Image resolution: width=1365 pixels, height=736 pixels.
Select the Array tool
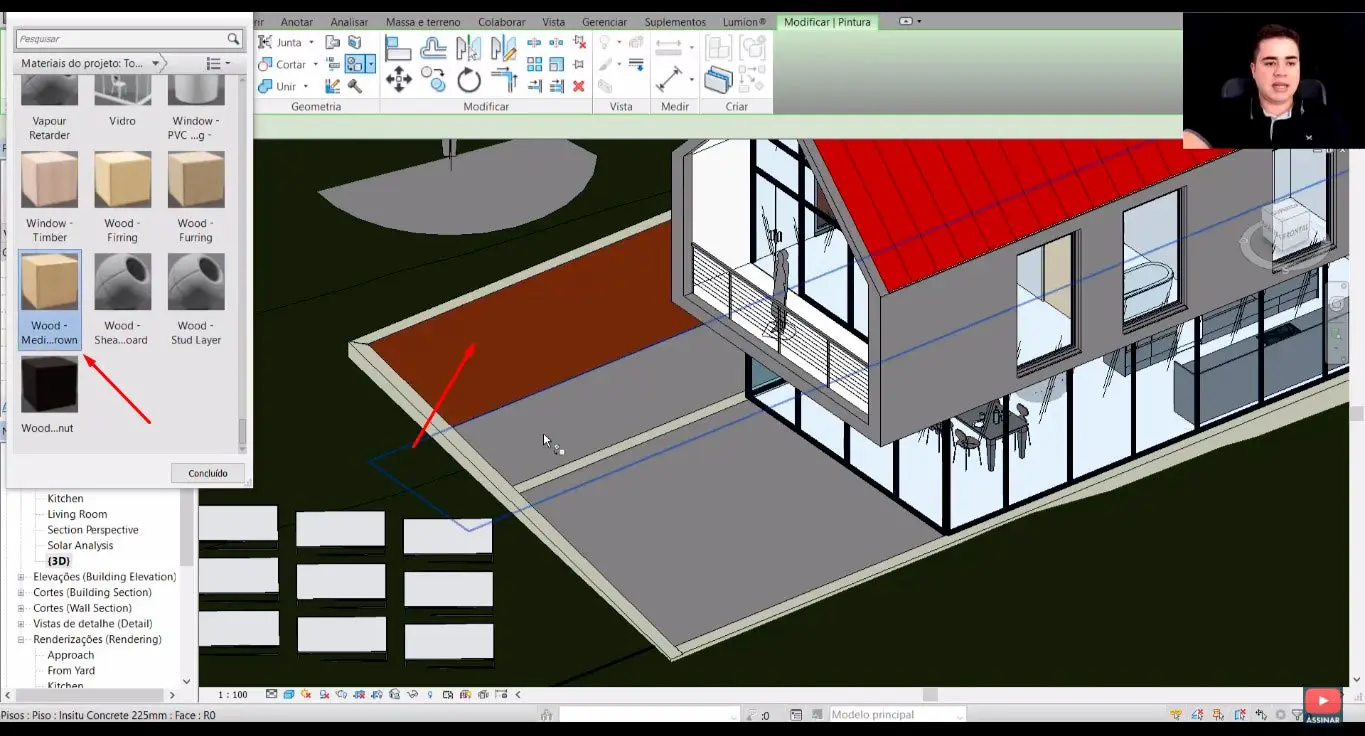tap(534, 64)
